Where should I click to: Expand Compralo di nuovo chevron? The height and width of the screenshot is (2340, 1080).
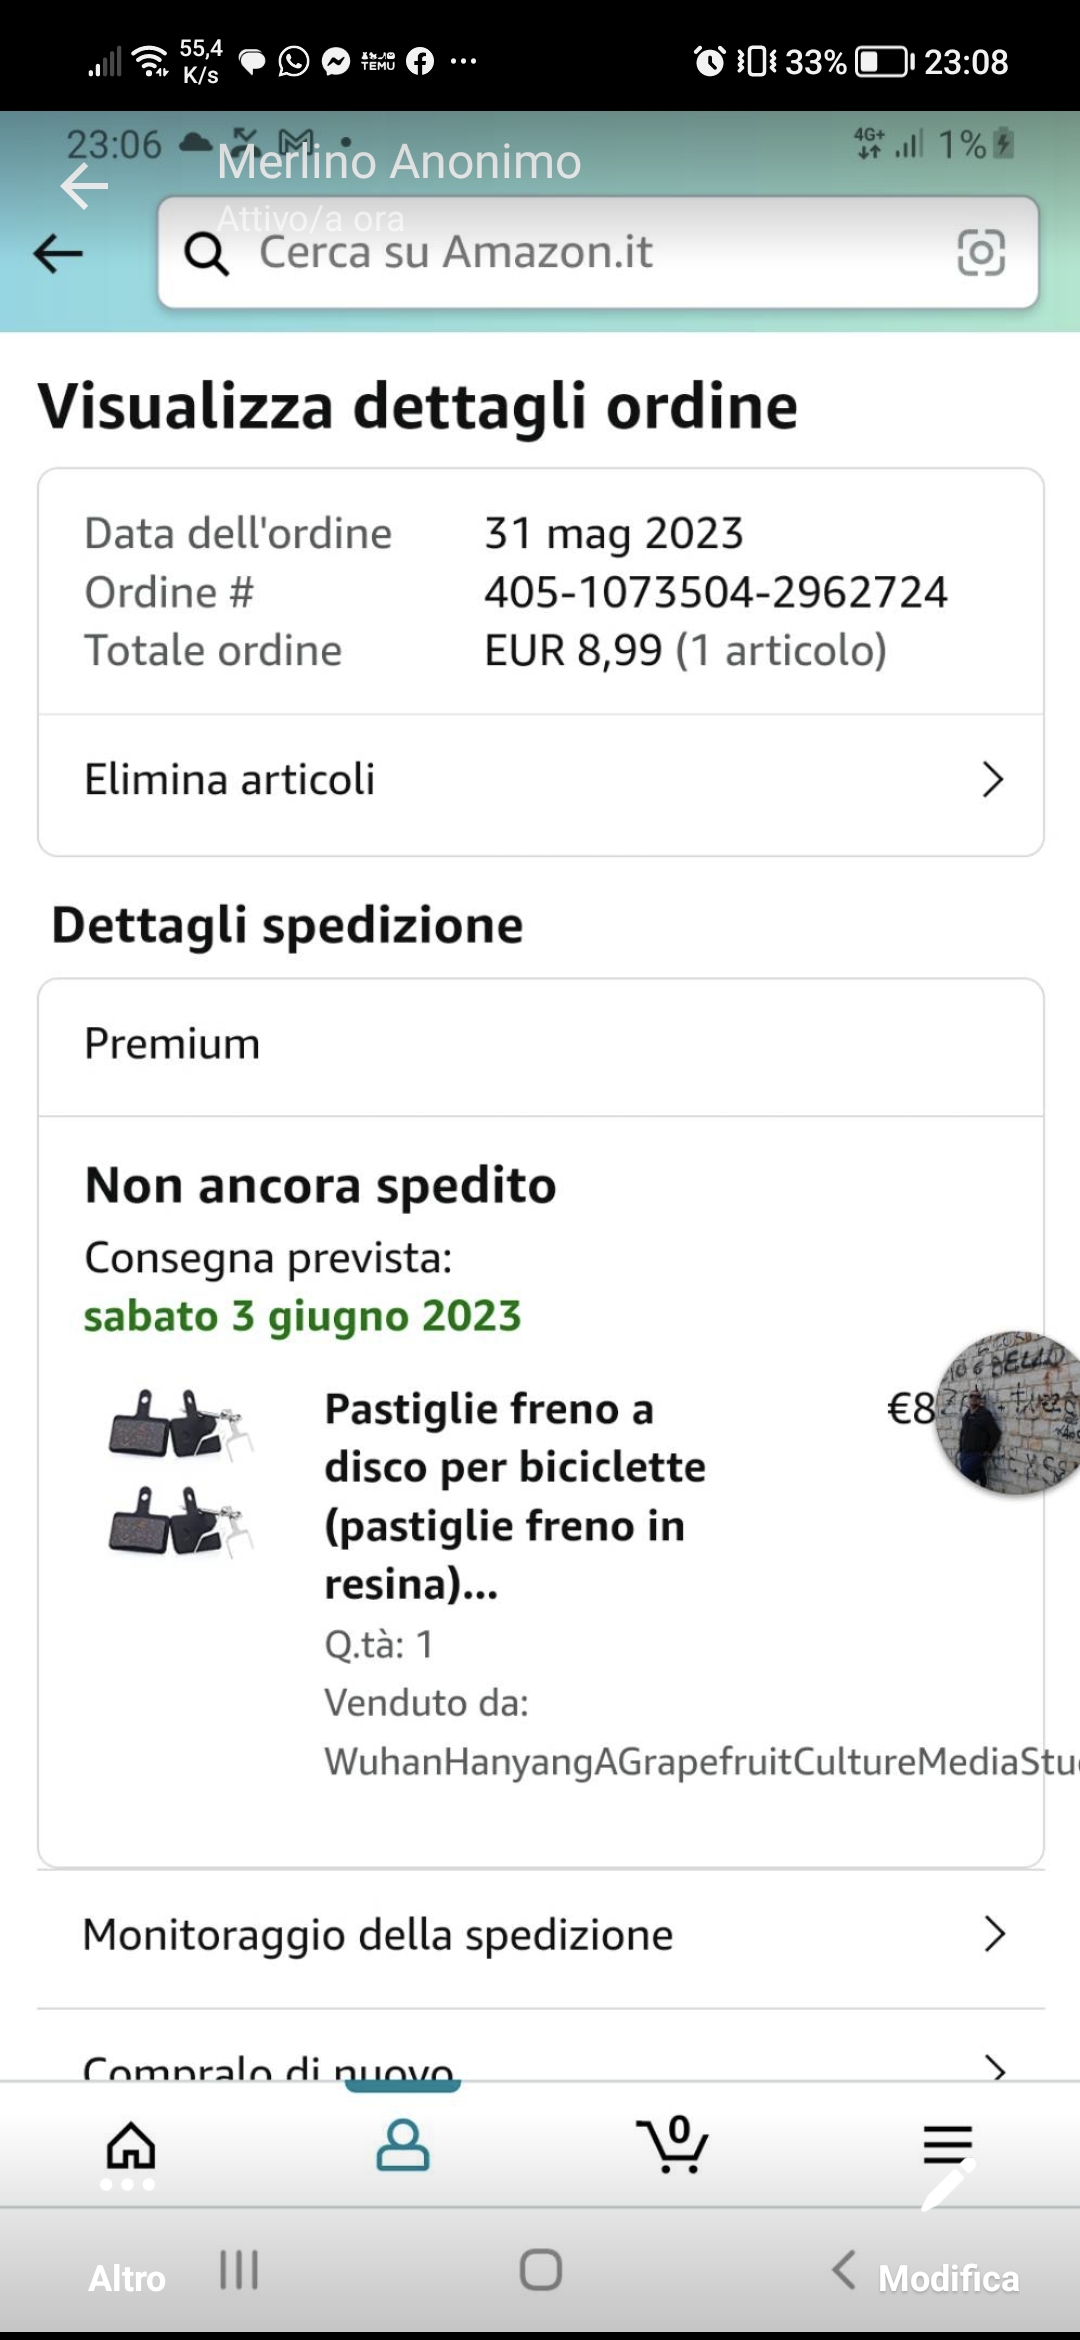(x=993, y=2066)
